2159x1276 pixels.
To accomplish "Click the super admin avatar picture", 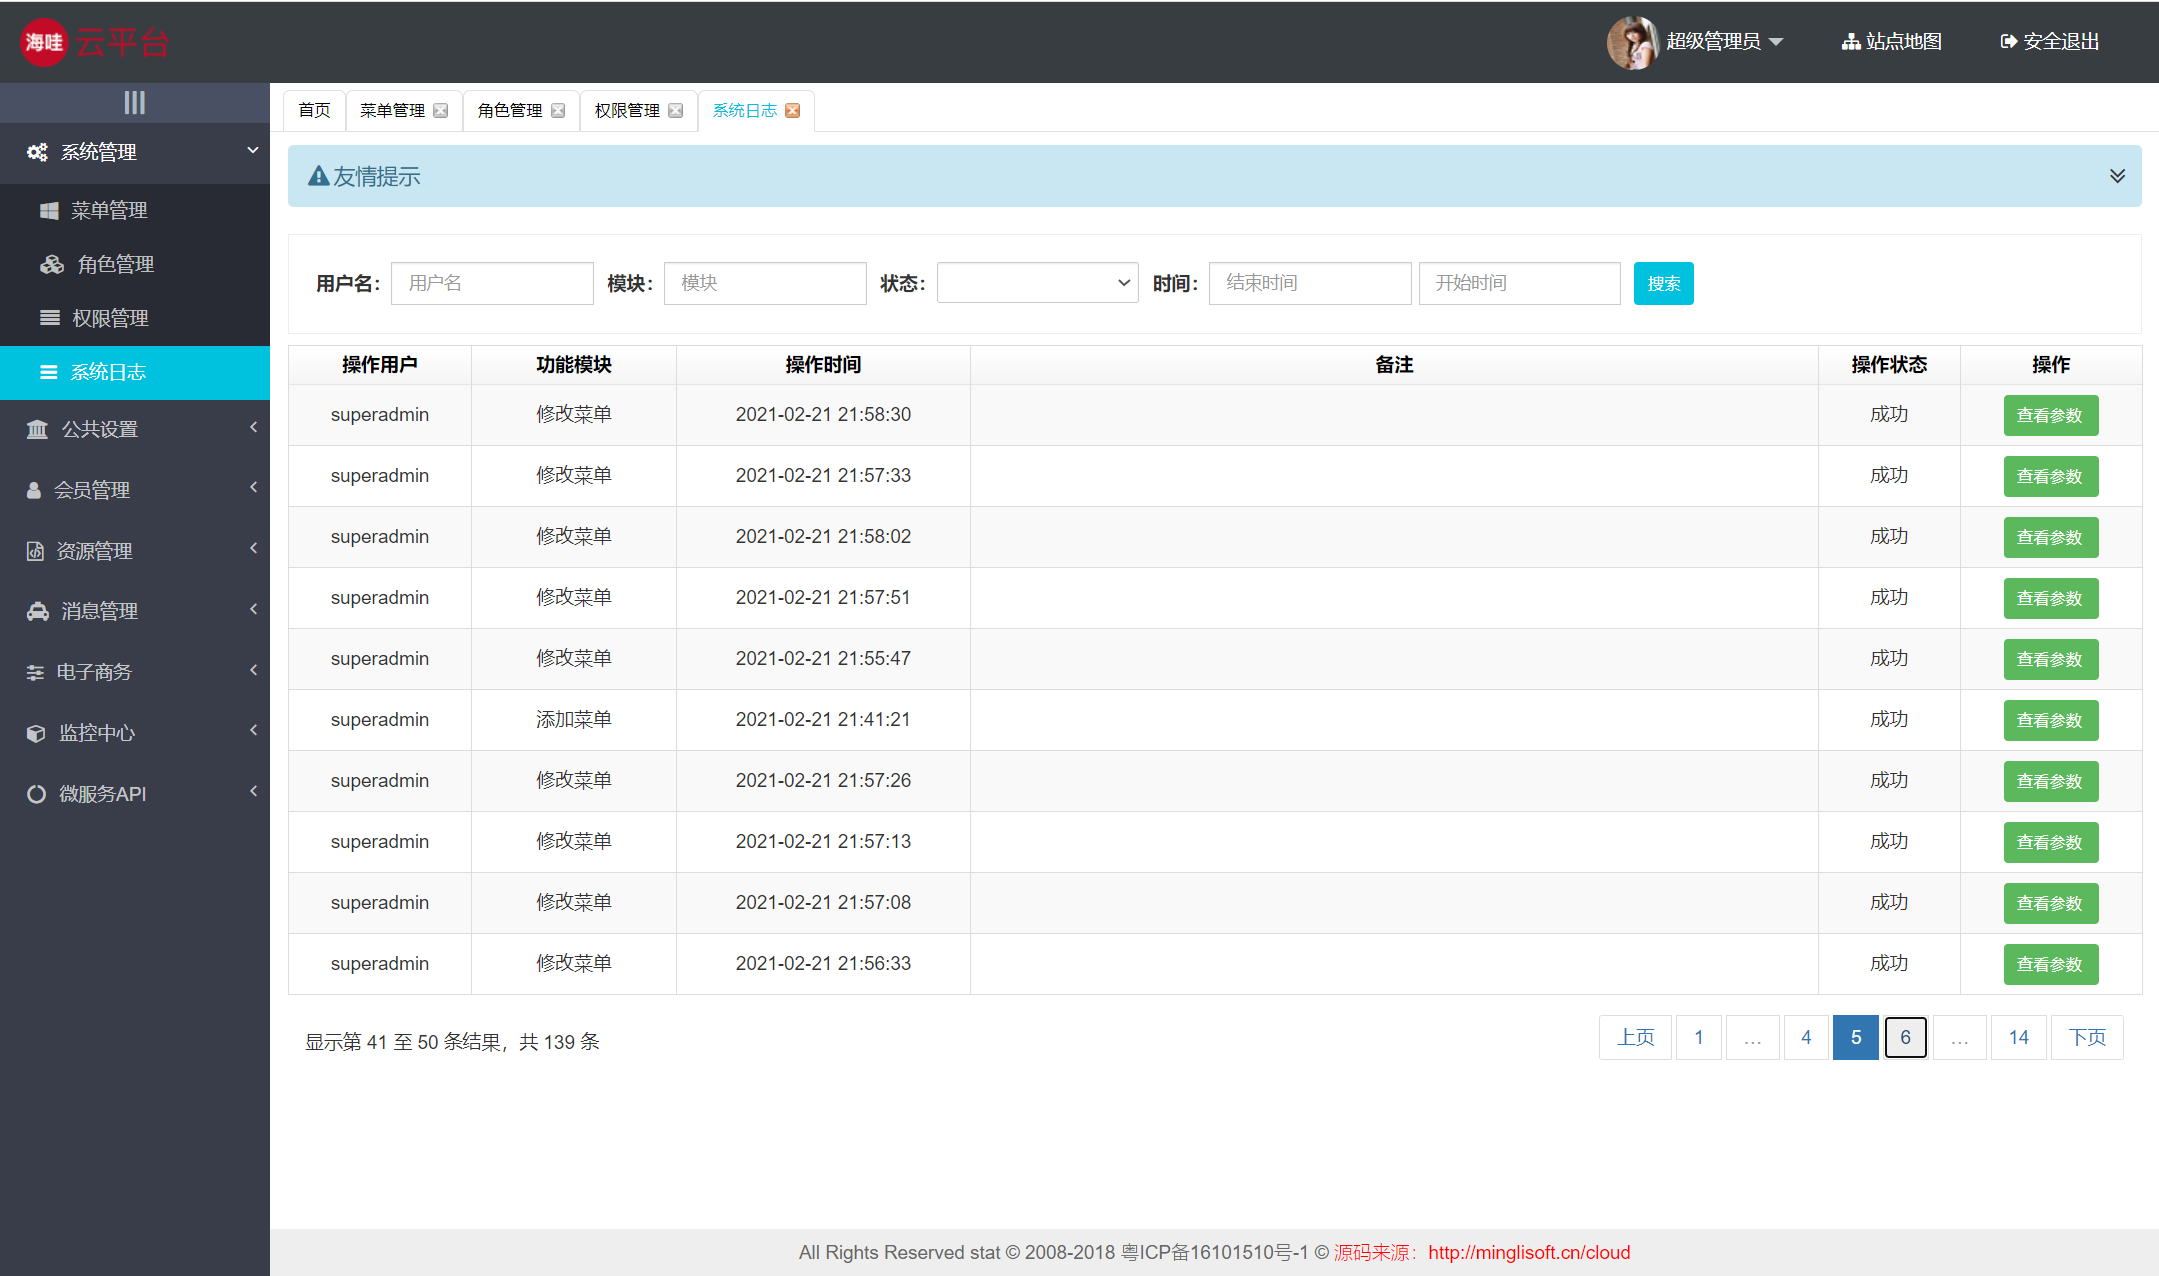I will (x=1632, y=42).
